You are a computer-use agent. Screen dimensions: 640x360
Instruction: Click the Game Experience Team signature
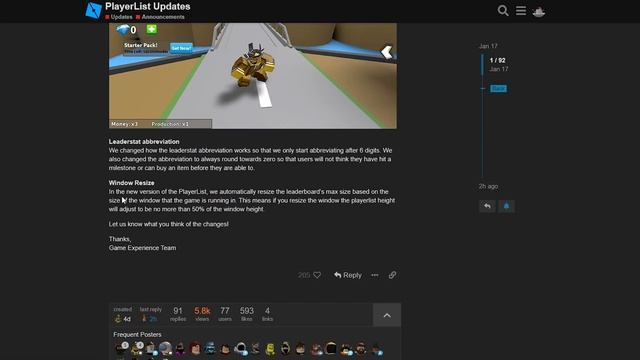[x=142, y=248]
